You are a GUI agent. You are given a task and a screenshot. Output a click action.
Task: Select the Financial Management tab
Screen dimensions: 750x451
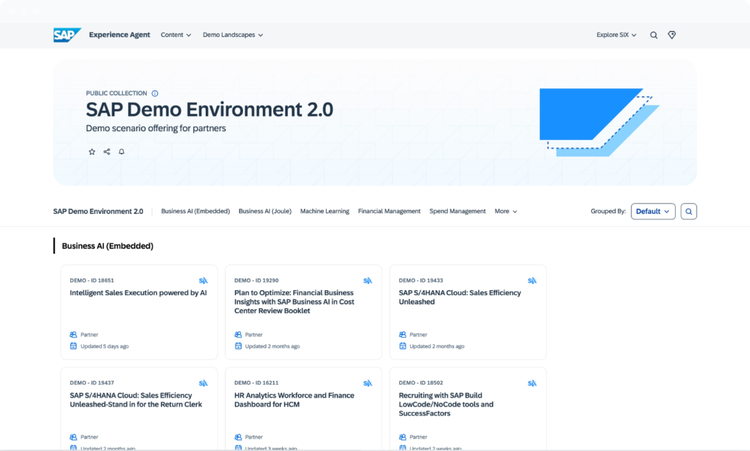pos(389,211)
